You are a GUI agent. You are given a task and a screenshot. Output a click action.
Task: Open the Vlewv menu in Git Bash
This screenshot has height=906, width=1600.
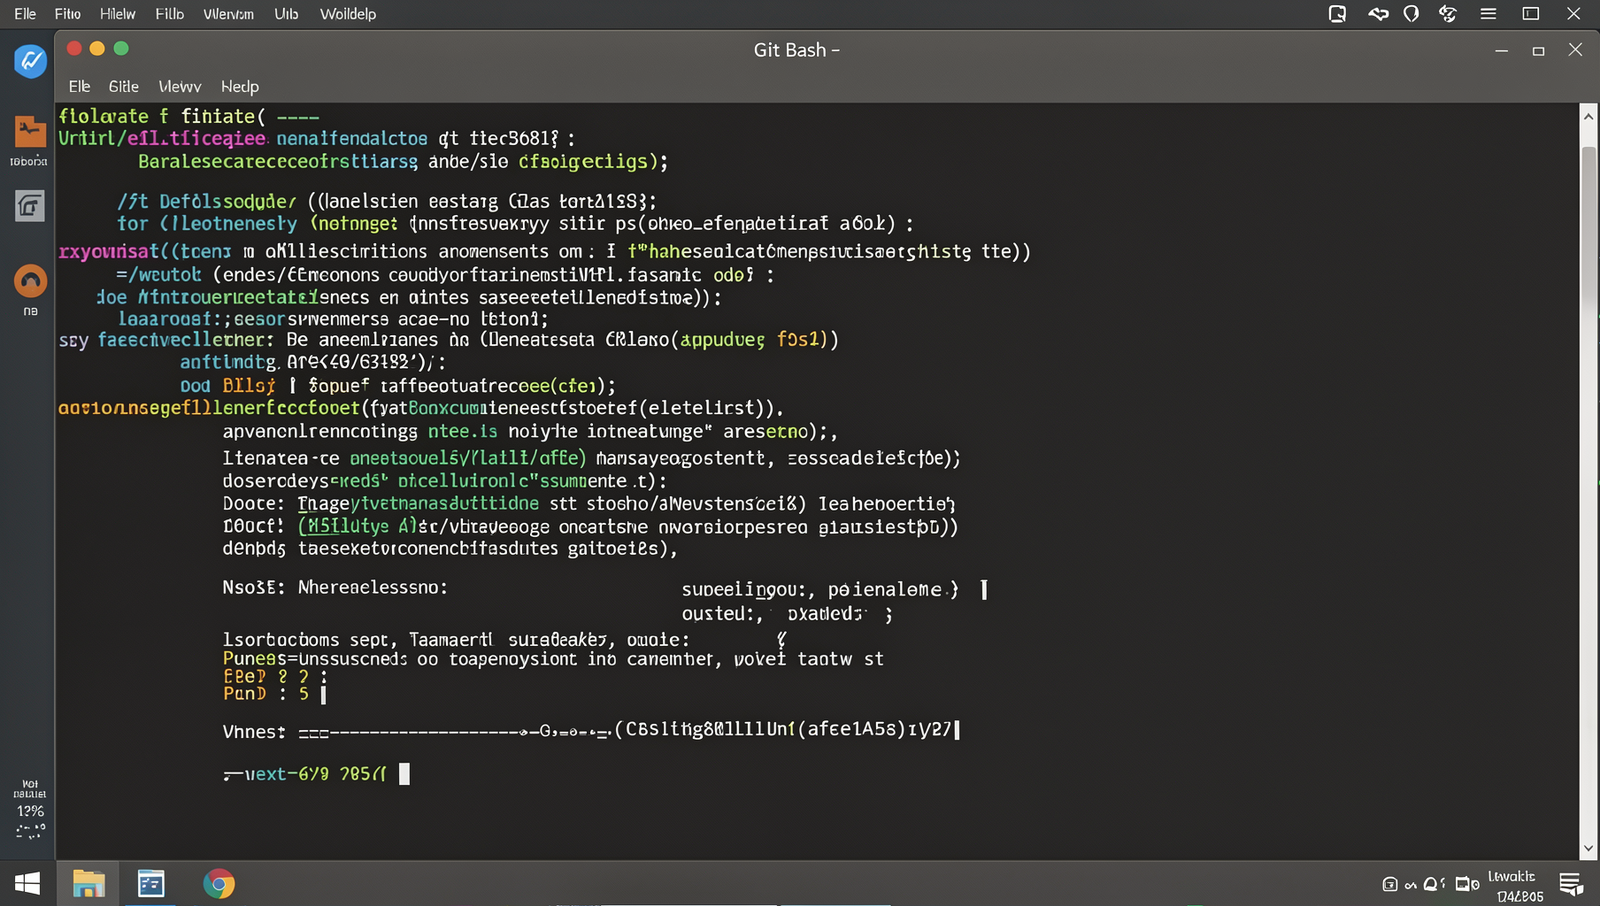click(179, 86)
